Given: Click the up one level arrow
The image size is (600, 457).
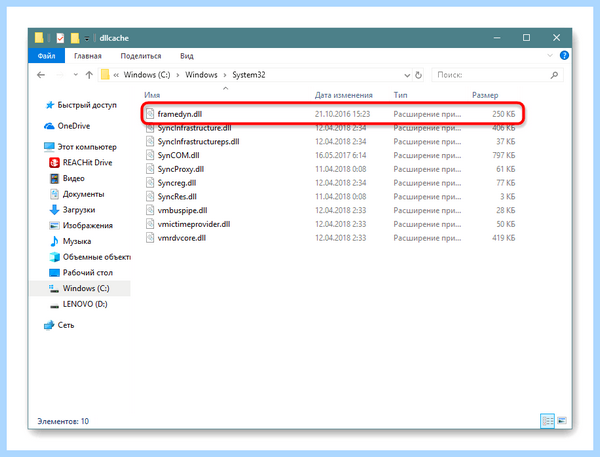Looking at the screenshot, I should click(x=89, y=75).
